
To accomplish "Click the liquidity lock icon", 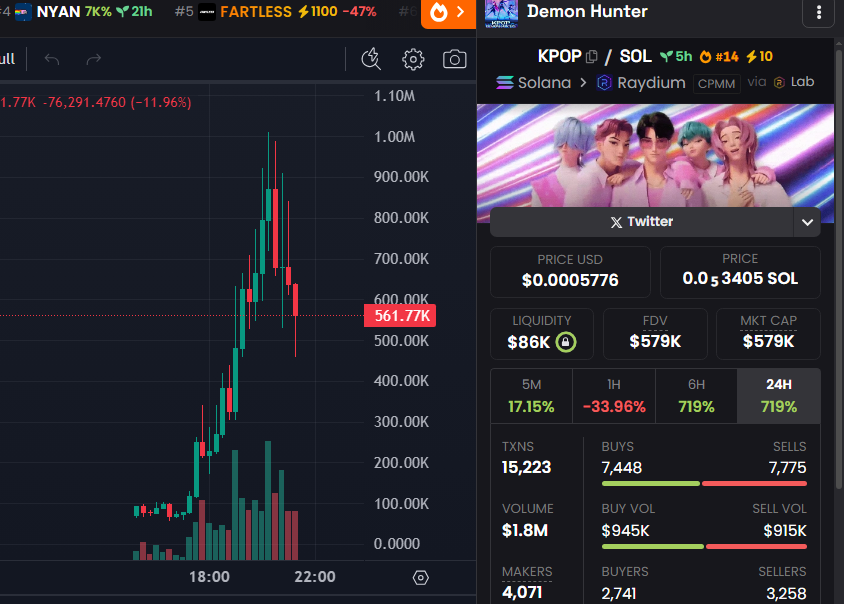I will (x=566, y=342).
